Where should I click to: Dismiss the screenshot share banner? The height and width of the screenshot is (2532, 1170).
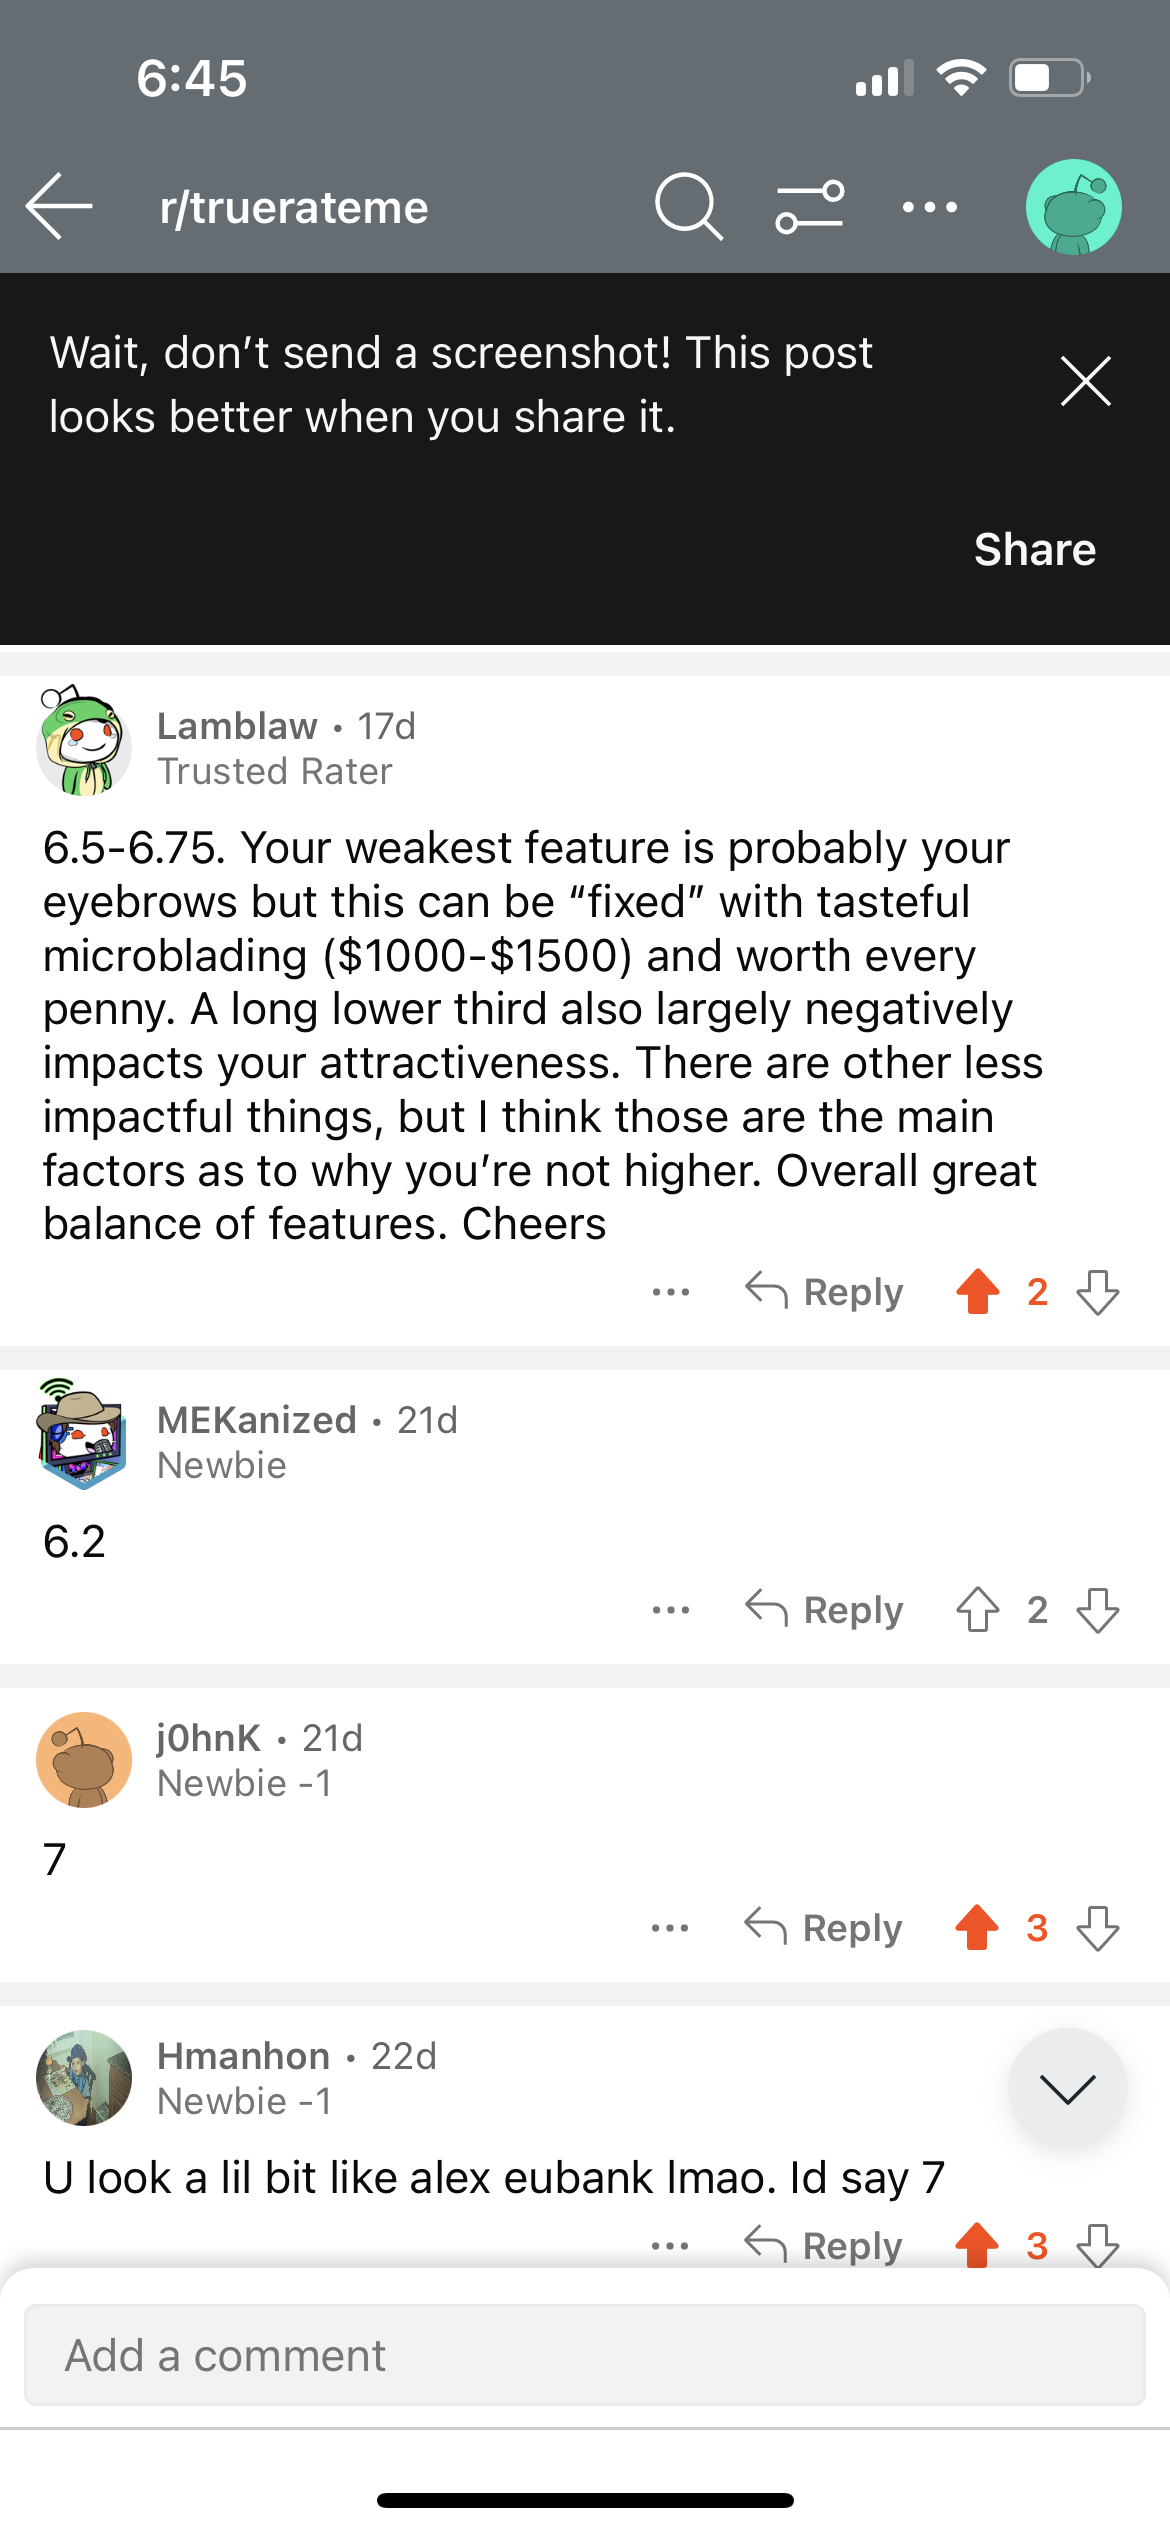(1085, 381)
